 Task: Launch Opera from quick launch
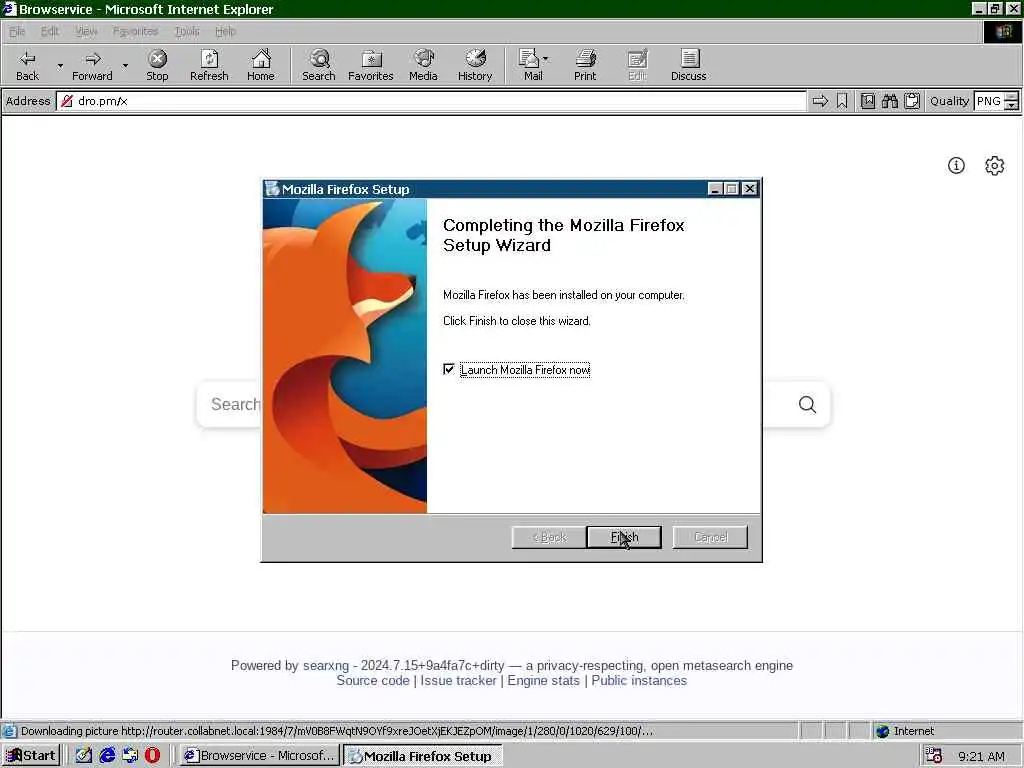click(x=153, y=756)
